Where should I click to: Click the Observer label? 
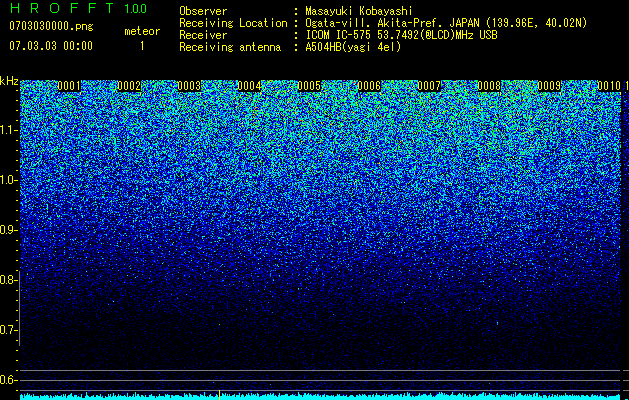tap(203, 11)
